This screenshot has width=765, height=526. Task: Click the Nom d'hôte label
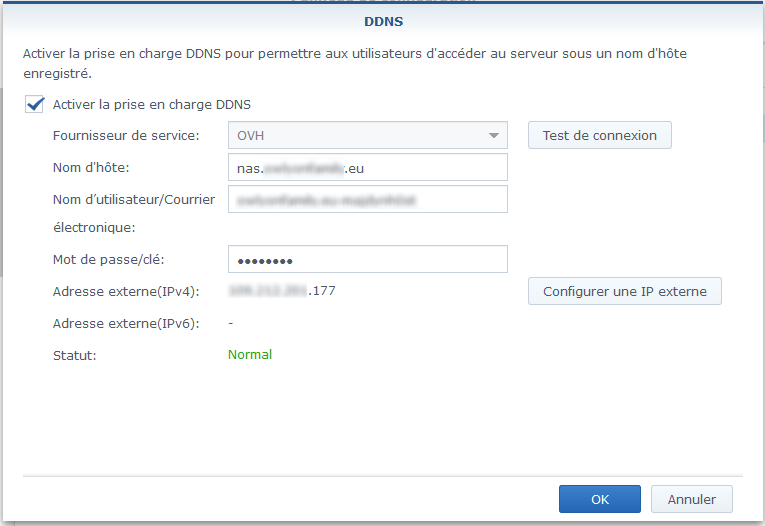tap(91, 167)
